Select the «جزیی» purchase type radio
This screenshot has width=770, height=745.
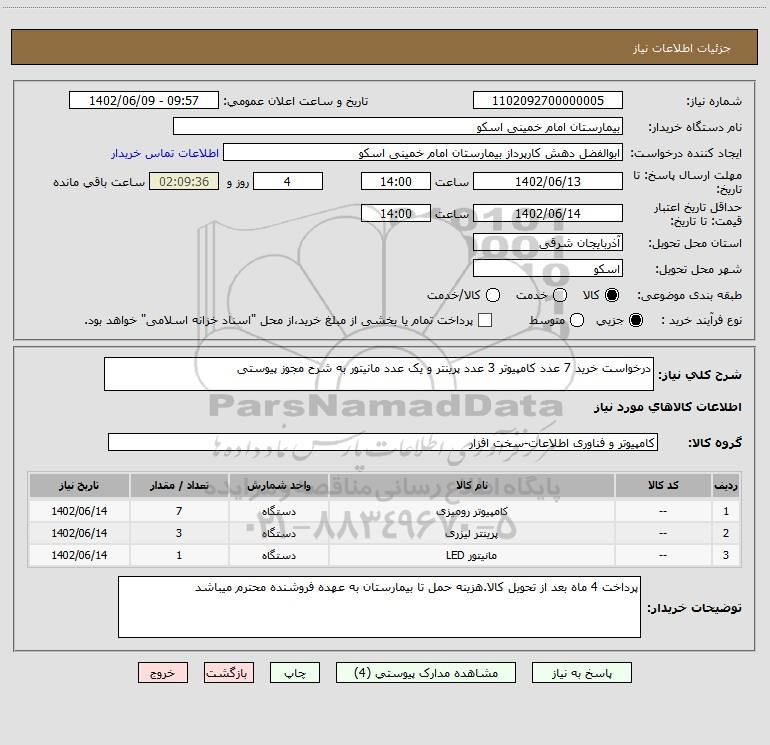point(638,321)
